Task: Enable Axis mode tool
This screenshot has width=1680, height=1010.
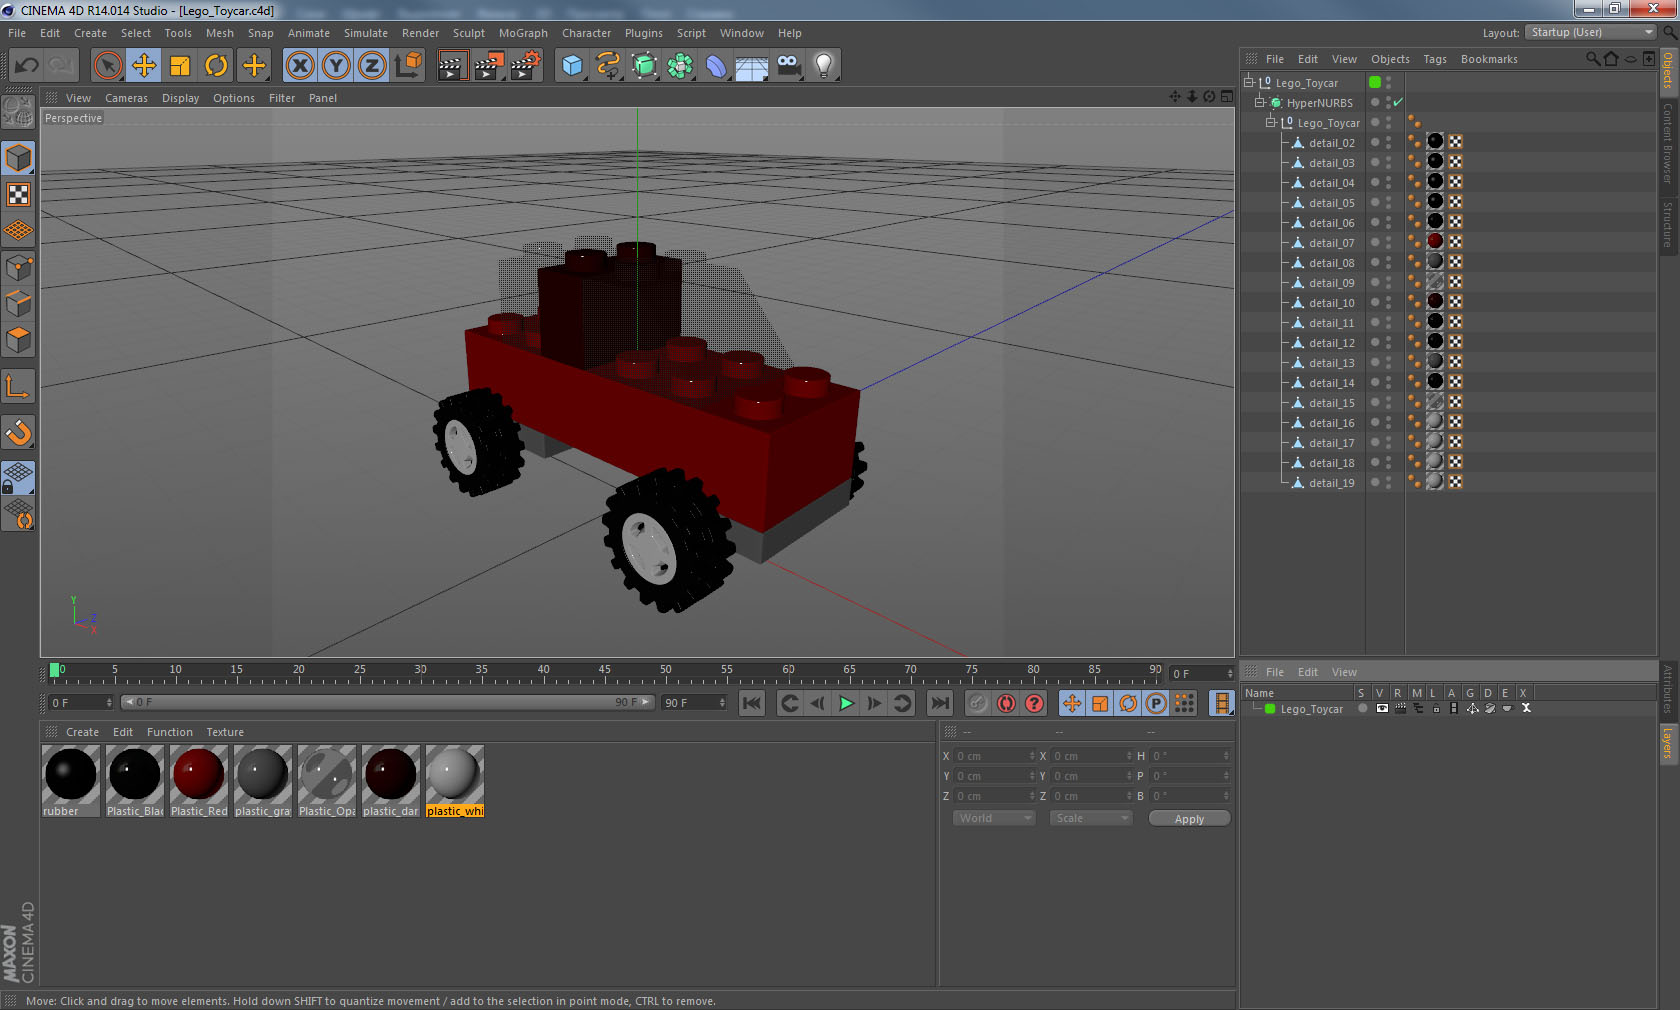Action: 19,387
